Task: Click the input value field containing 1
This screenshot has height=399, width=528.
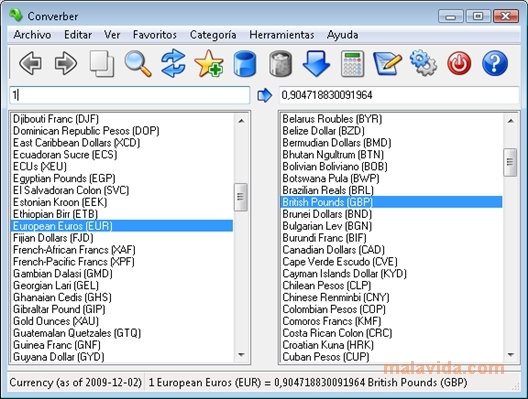Action: click(x=130, y=95)
